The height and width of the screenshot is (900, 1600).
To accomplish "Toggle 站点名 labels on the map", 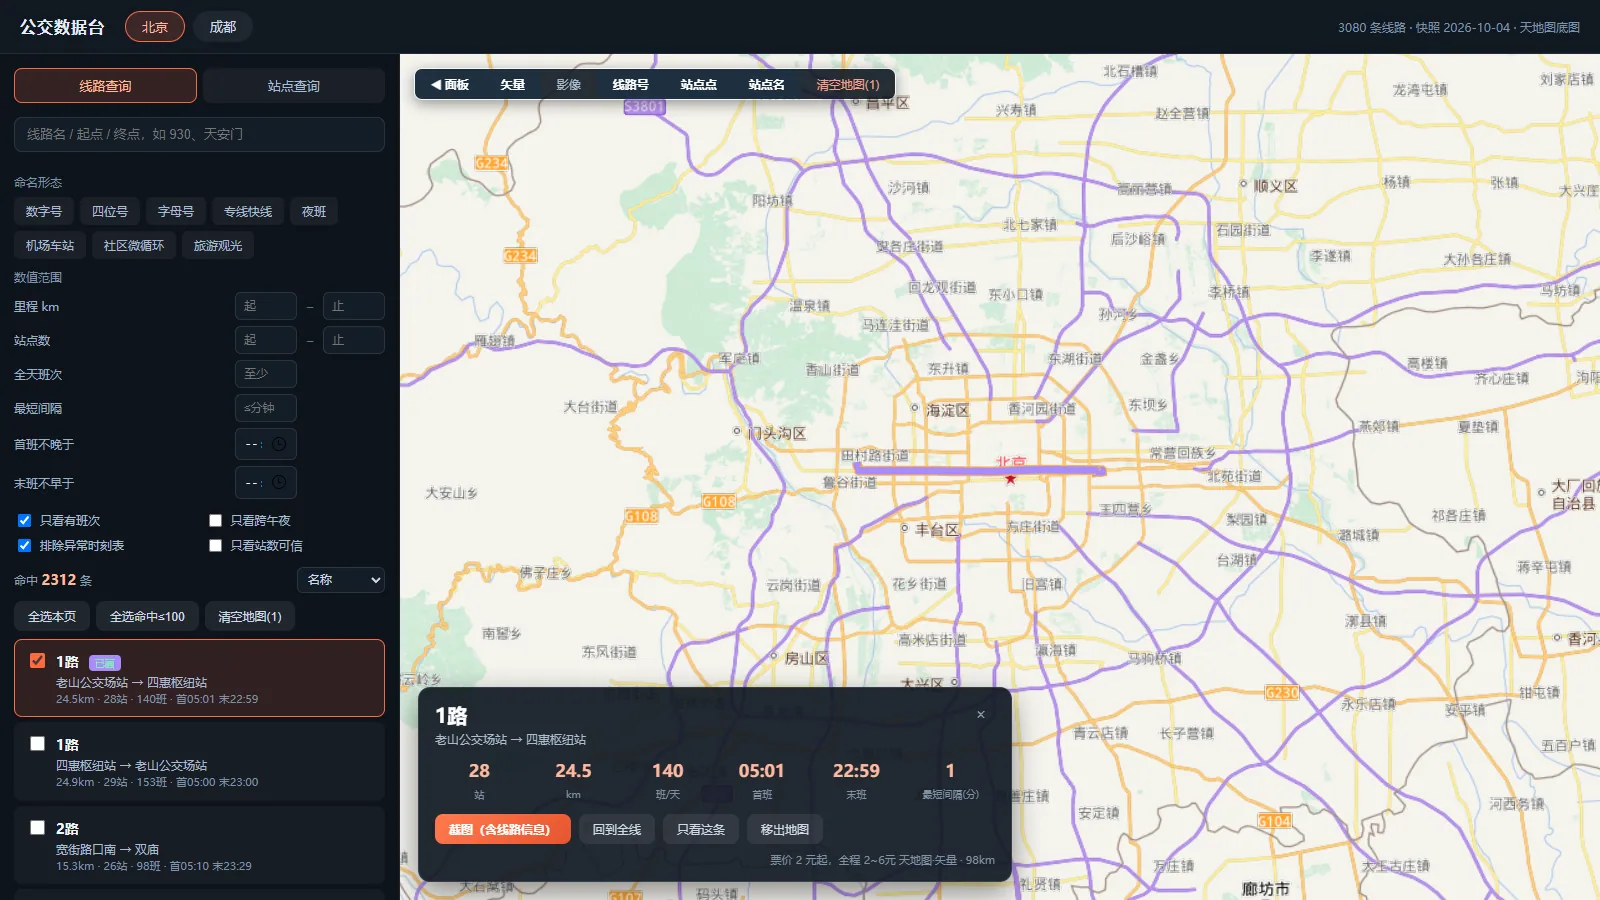I will pyautogui.click(x=767, y=85).
